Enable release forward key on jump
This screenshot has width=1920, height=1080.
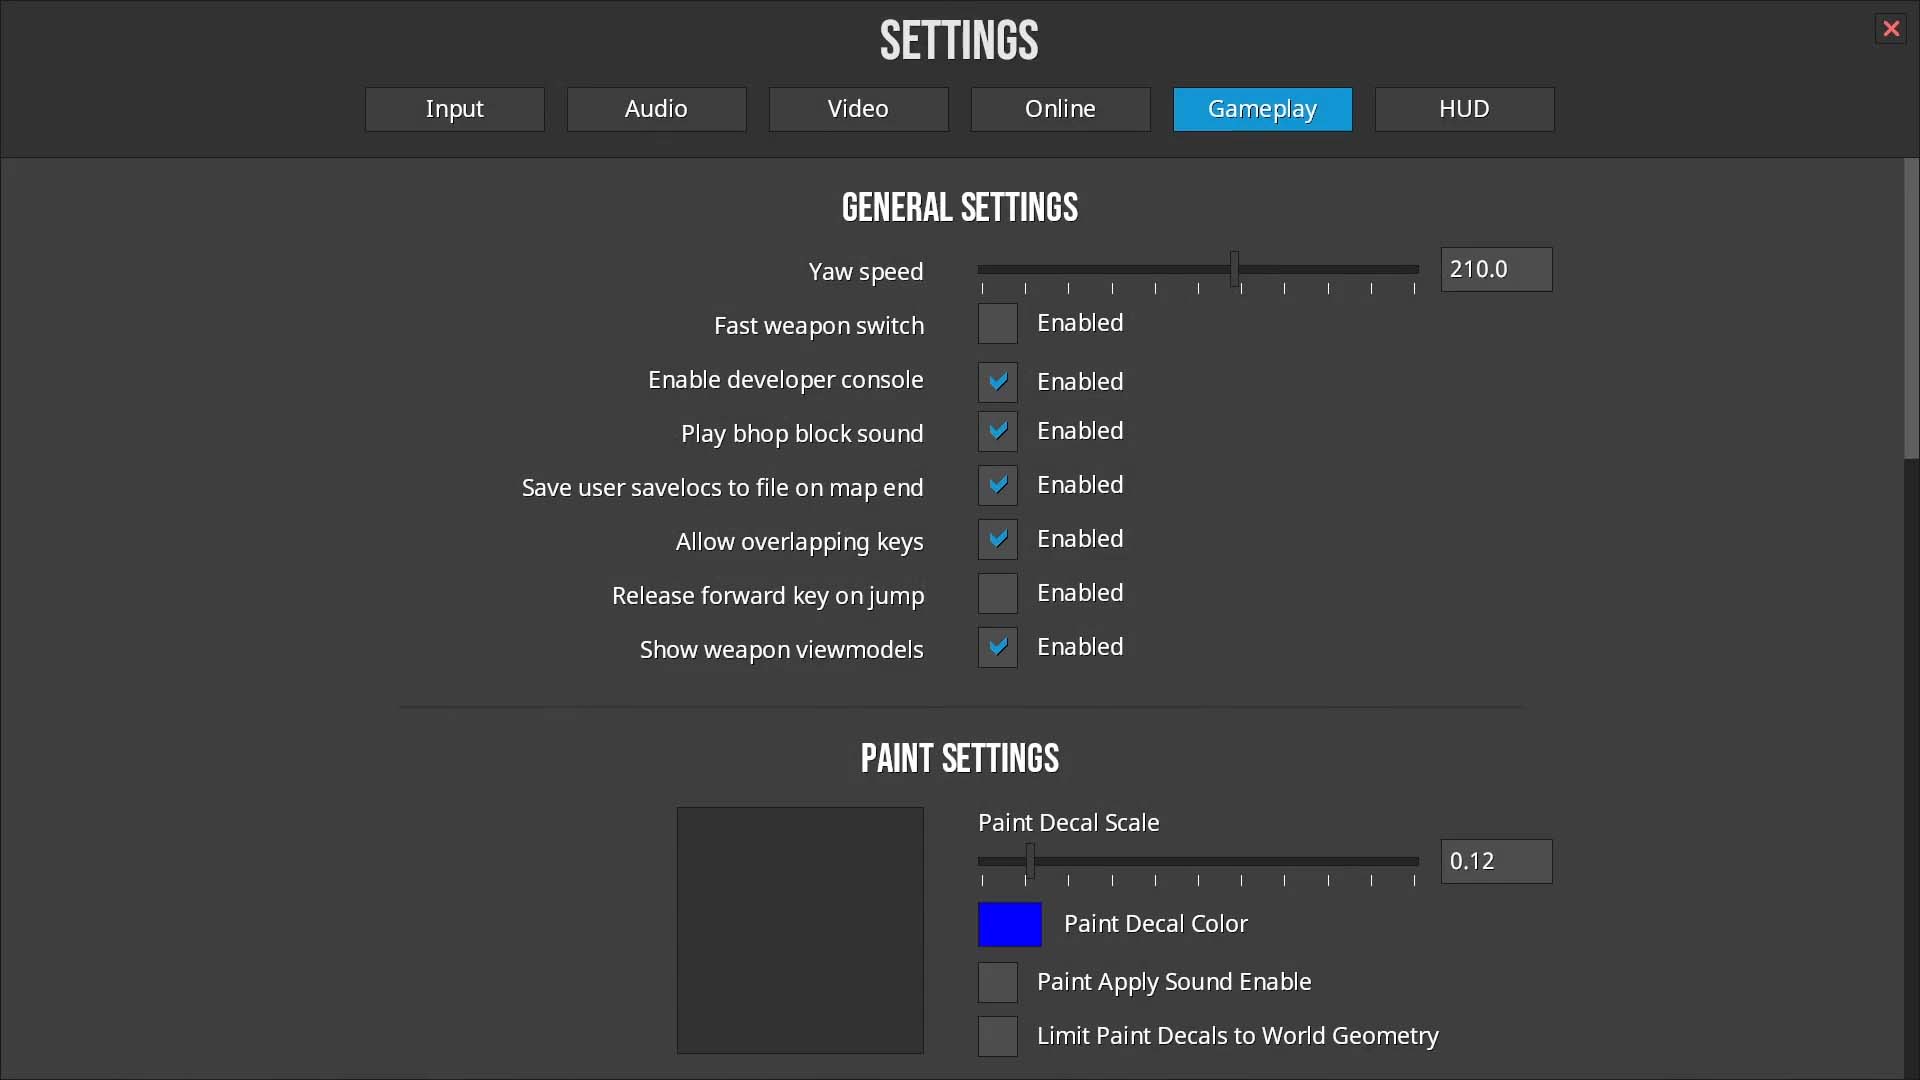pyautogui.click(x=997, y=593)
